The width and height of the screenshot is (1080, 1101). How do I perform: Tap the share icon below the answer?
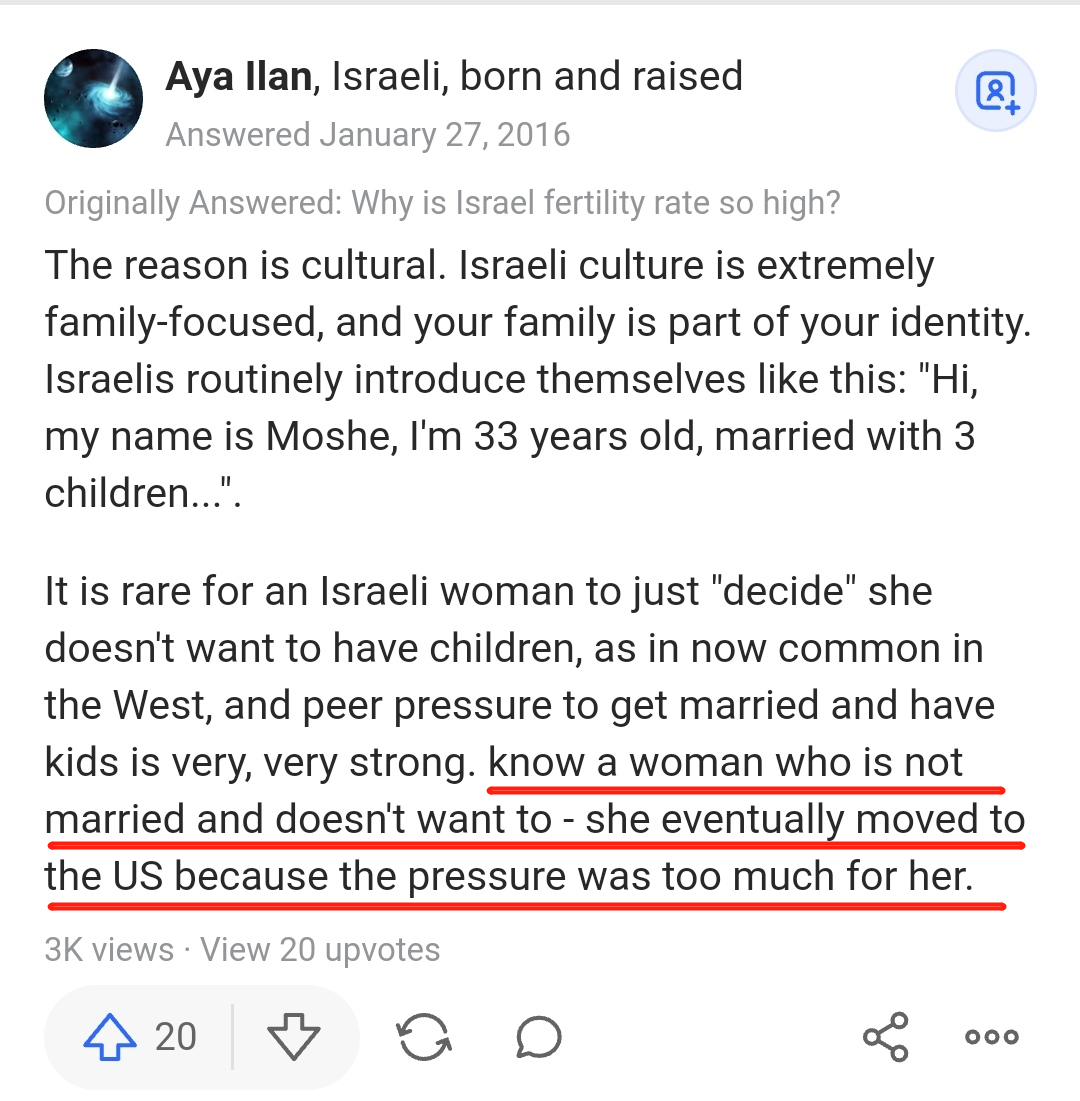(885, 1037)
